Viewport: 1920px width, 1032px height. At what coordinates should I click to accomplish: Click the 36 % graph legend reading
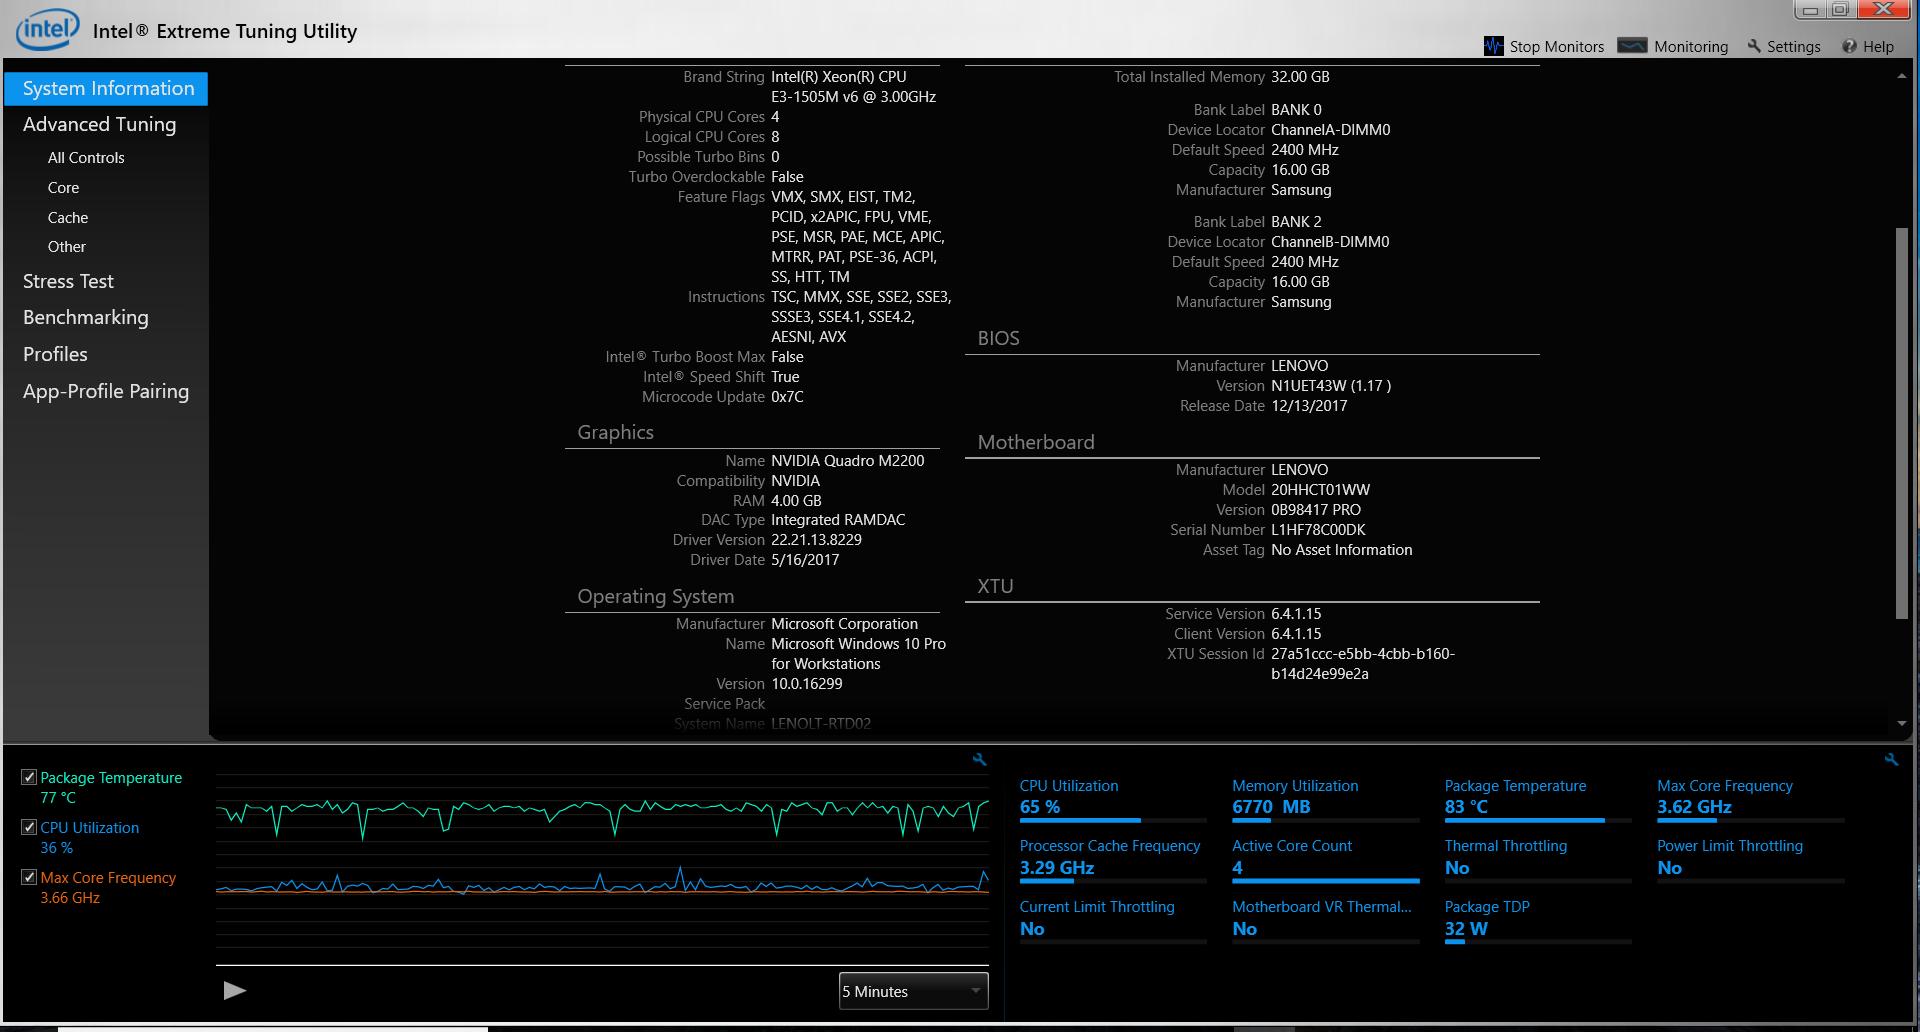tap(56, 848)
